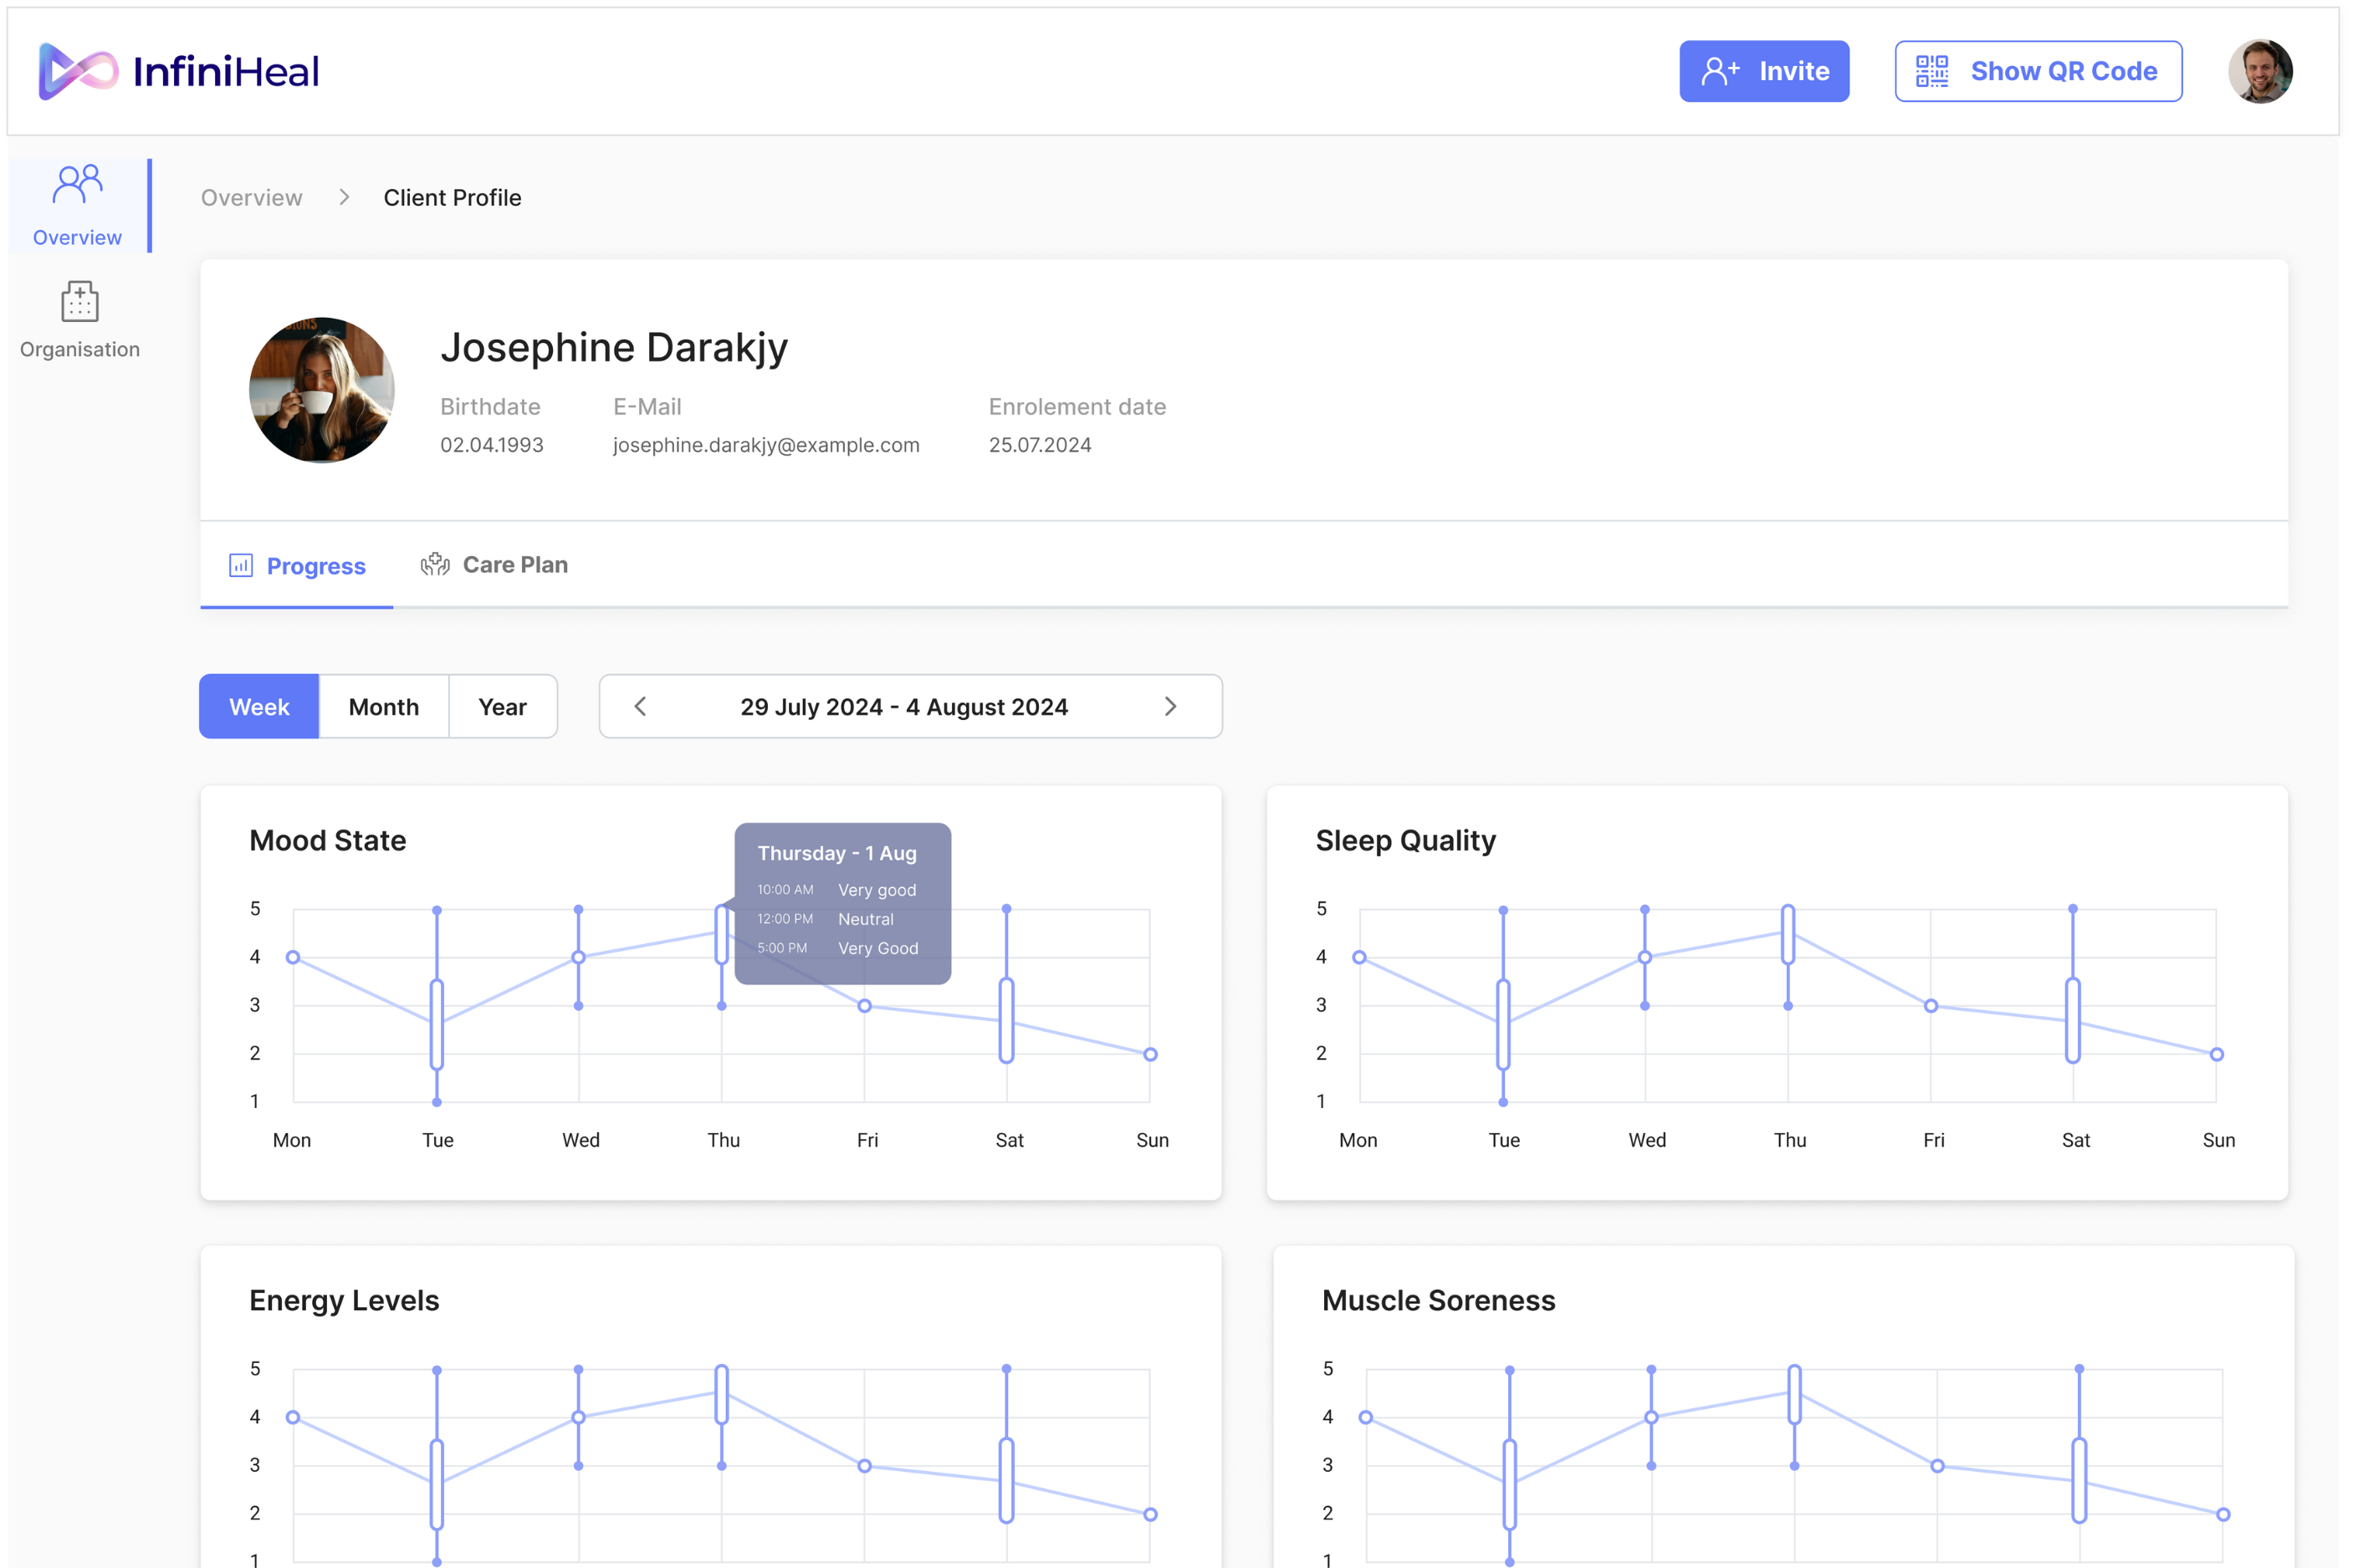Viewport: 2353px width, 1568px height.
Task: Click Mood State Monday data point
Action: coord(293,957)
